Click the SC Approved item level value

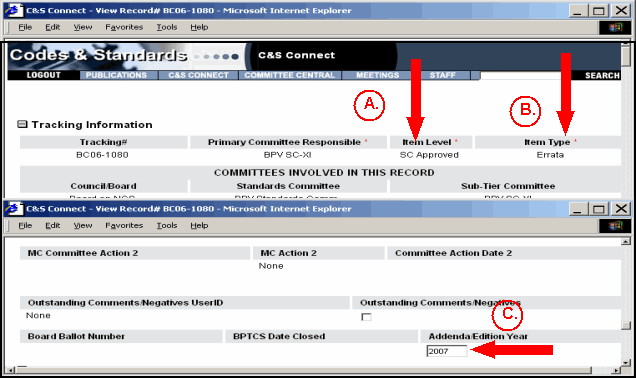point(429,155)
